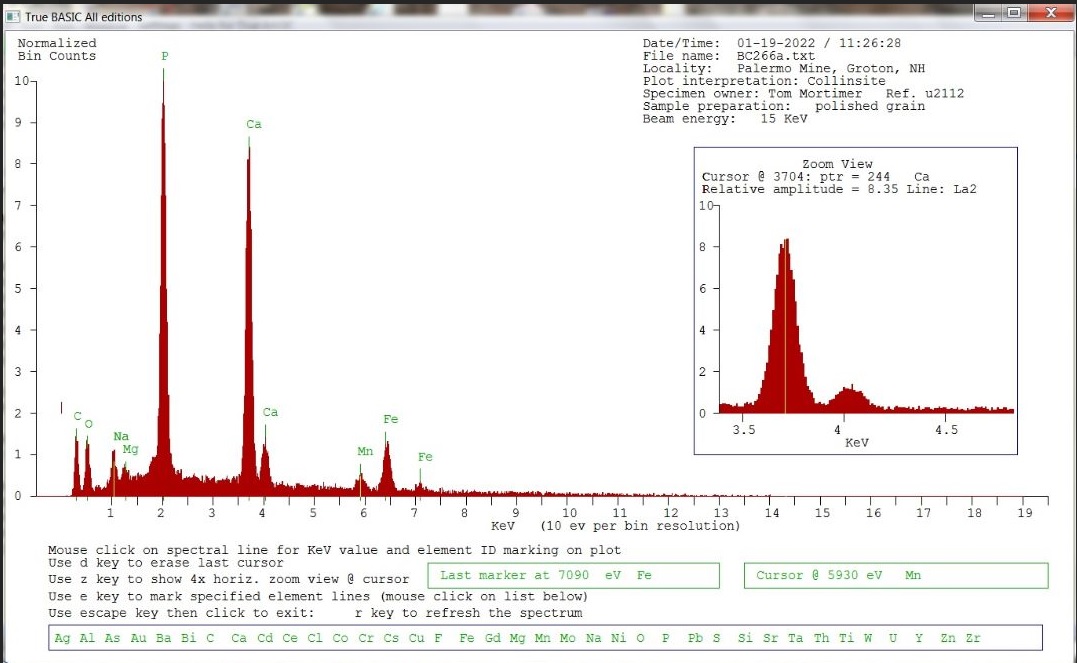Click the 'Last marker at 7090 eV' box
This screenshot has height=663, width=1077.
(x=574, y=576)
